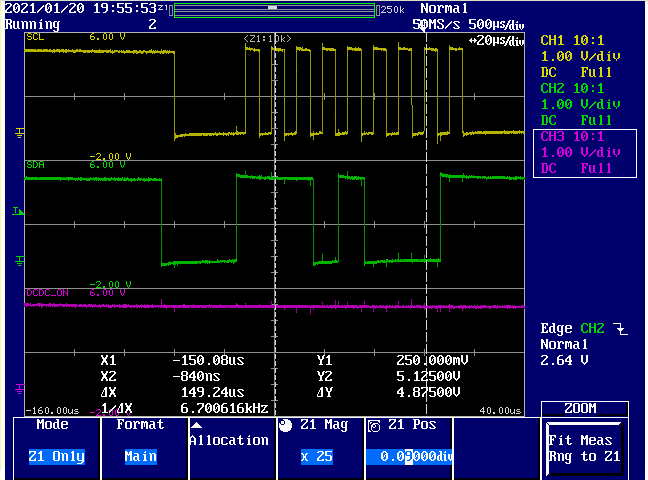
Task: Click the 2.64 V trigger level value
Action: [x=564, y=361]
